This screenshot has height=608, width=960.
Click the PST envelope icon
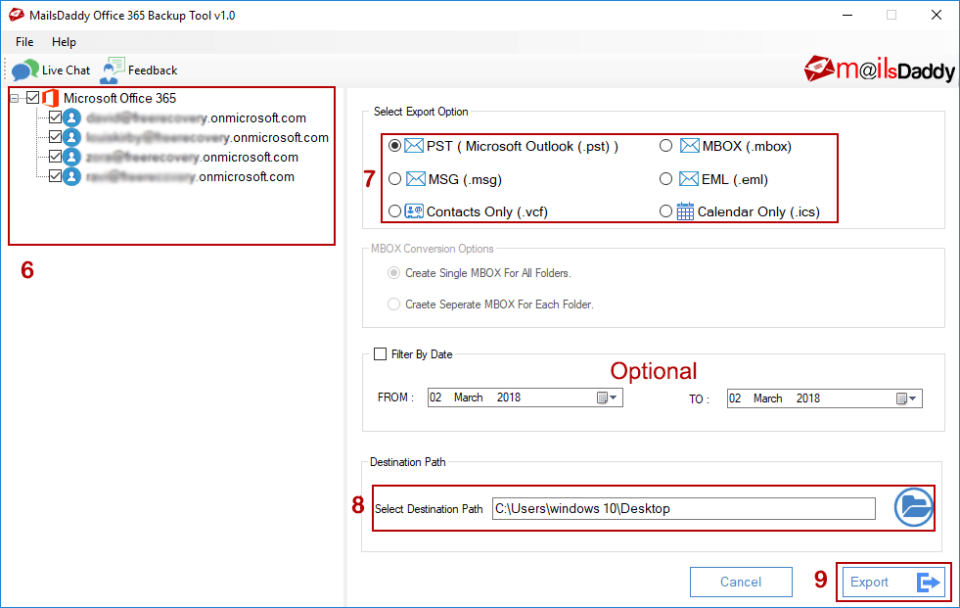pyautogui.click(x=414, y=145)
